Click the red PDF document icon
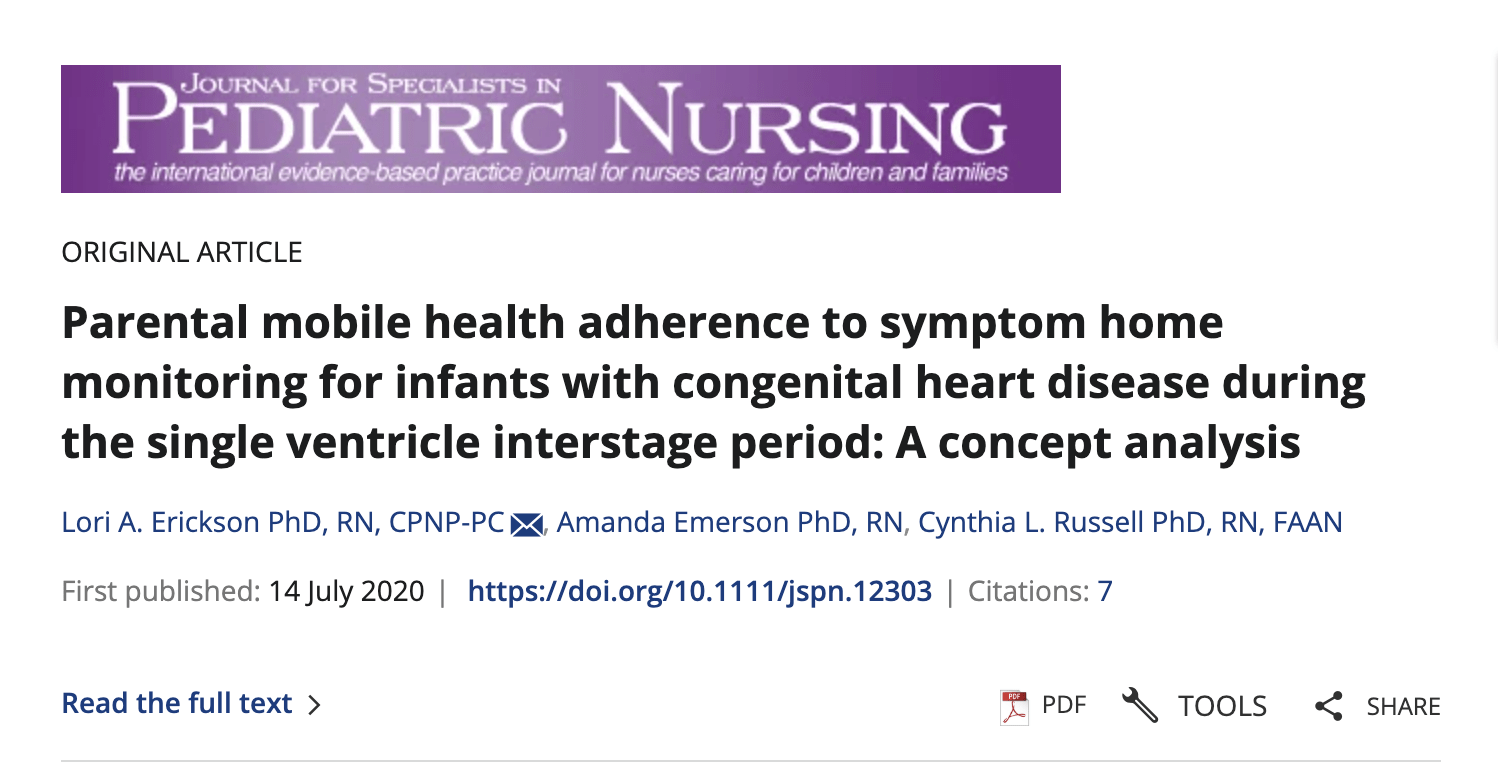The height and width of the screenshot is (762, 1498). pos(1014,706)
